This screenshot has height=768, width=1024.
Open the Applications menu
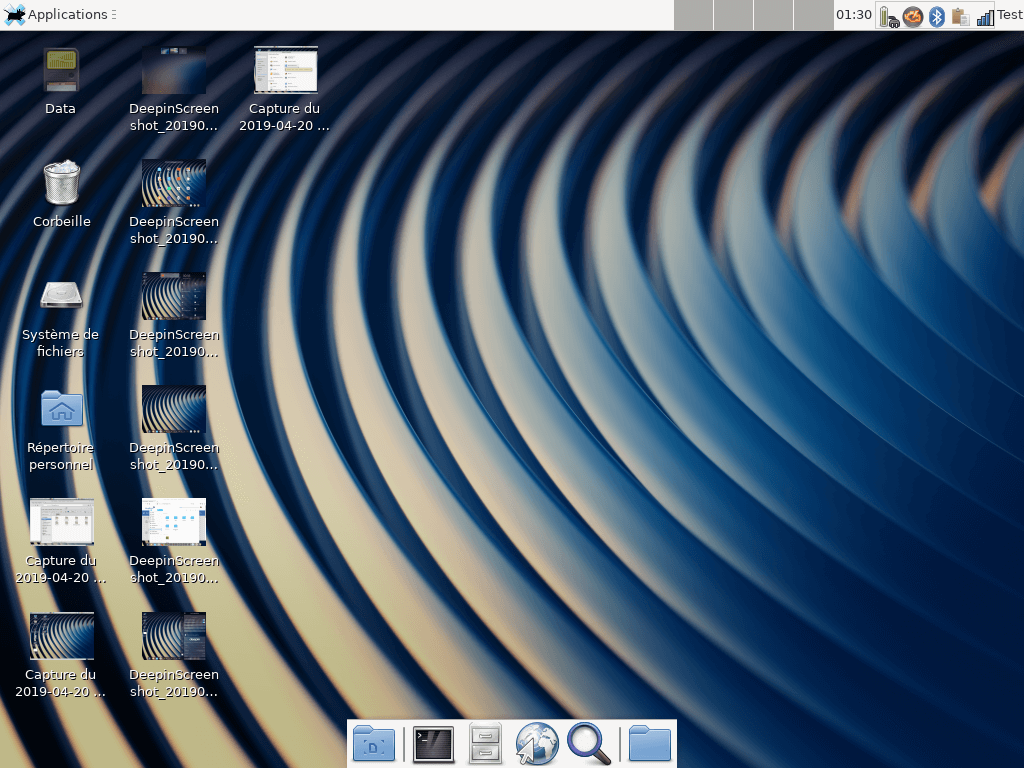point(59,14)
